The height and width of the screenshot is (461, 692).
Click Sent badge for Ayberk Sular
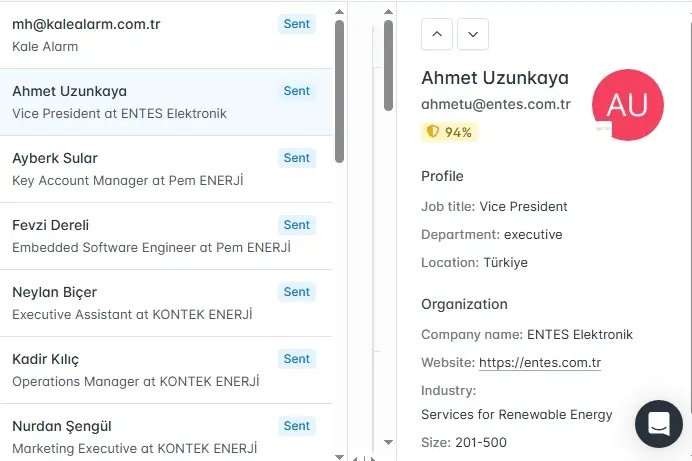[x=297, y=158]
